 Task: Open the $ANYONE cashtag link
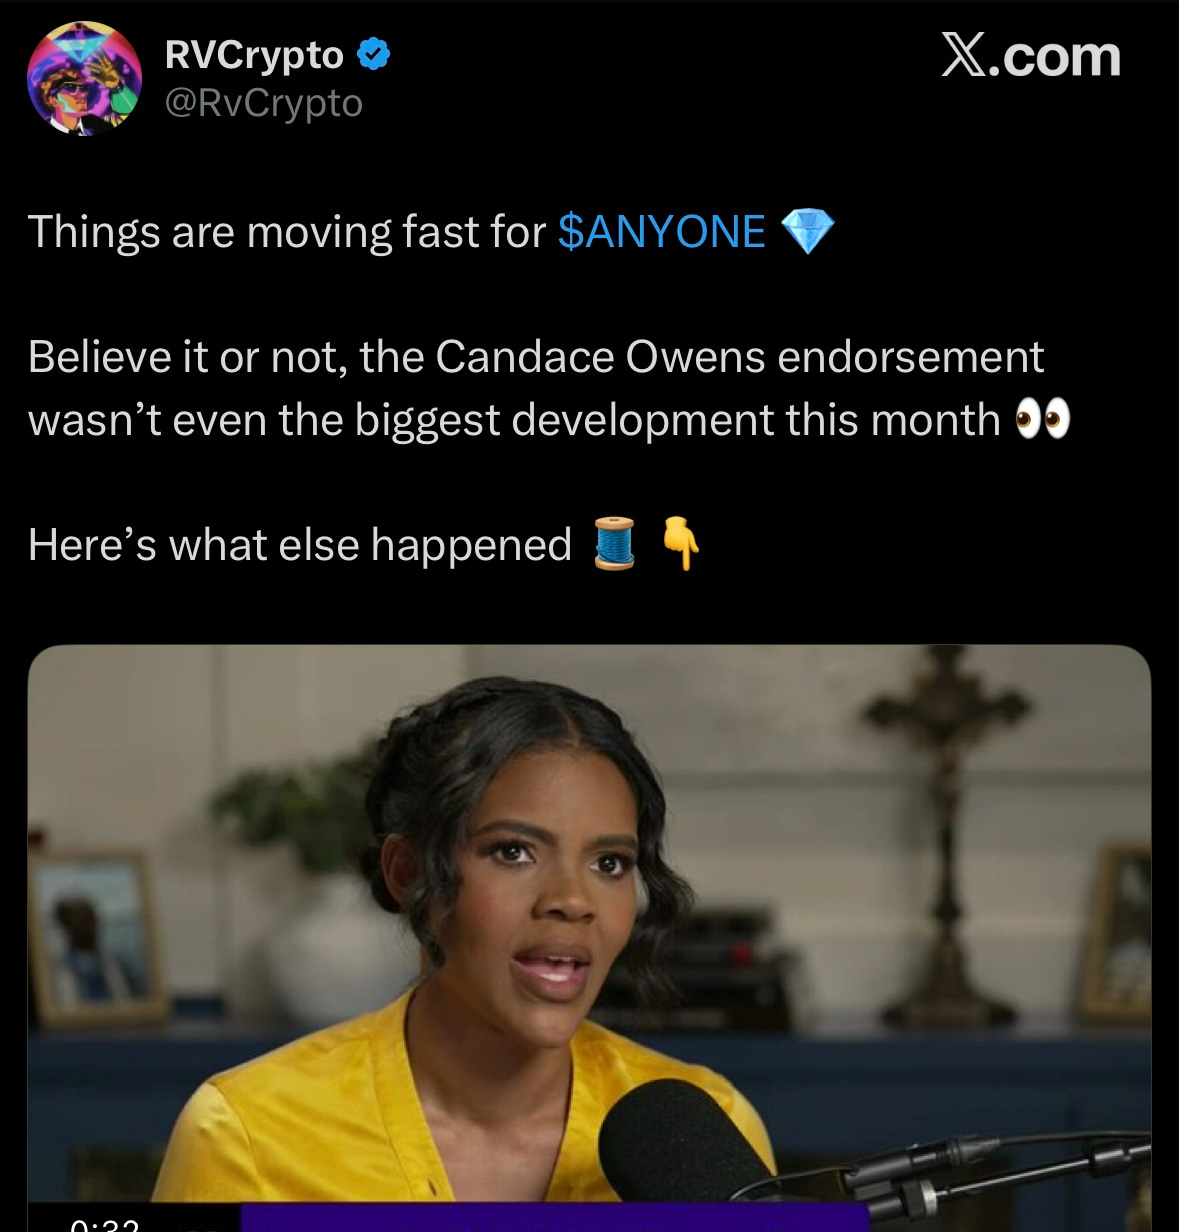(661, 232)
